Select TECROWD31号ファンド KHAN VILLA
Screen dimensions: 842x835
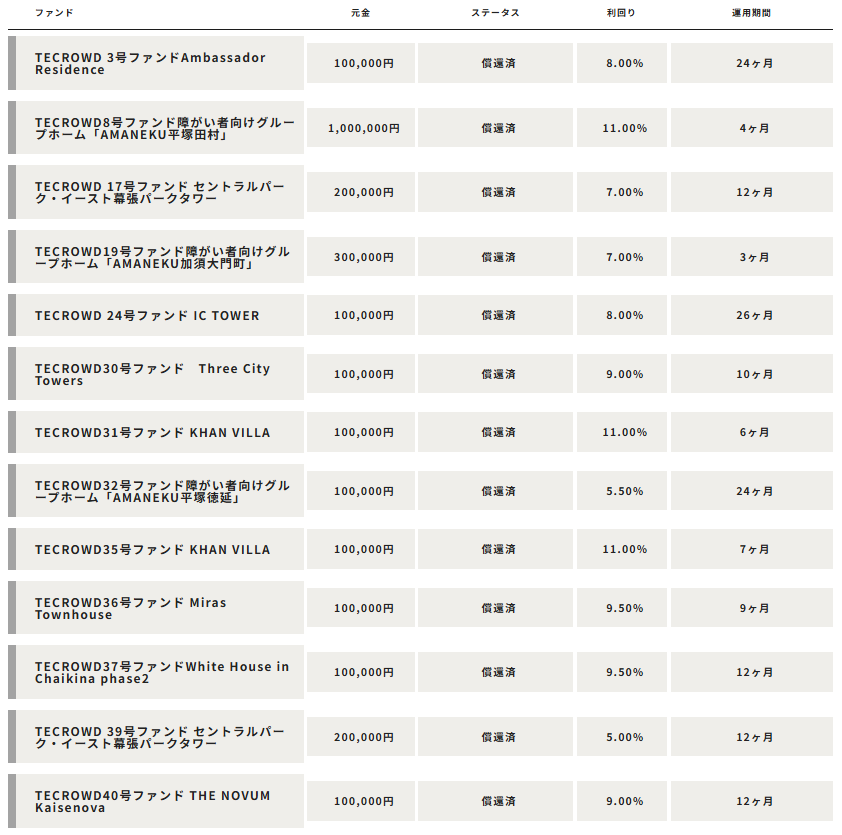pos(153,433)
